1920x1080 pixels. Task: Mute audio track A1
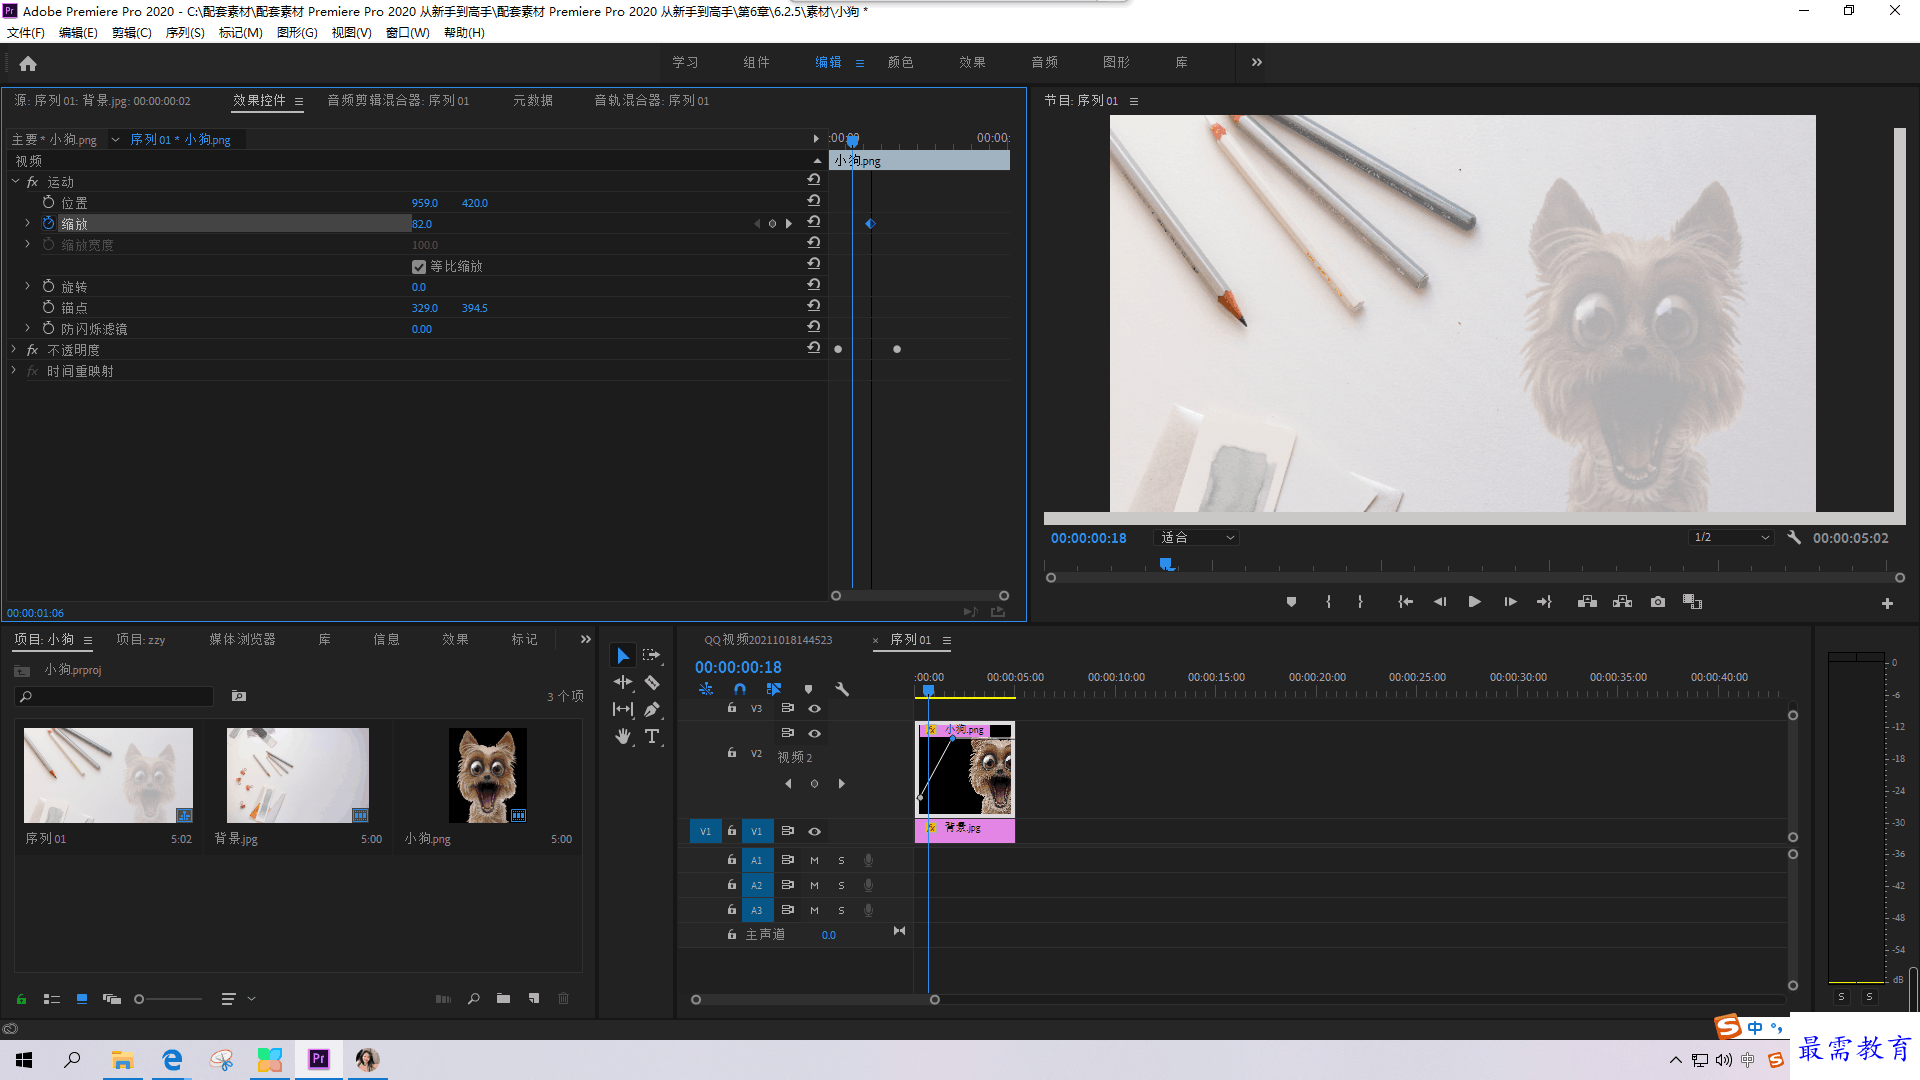(814, 860)
